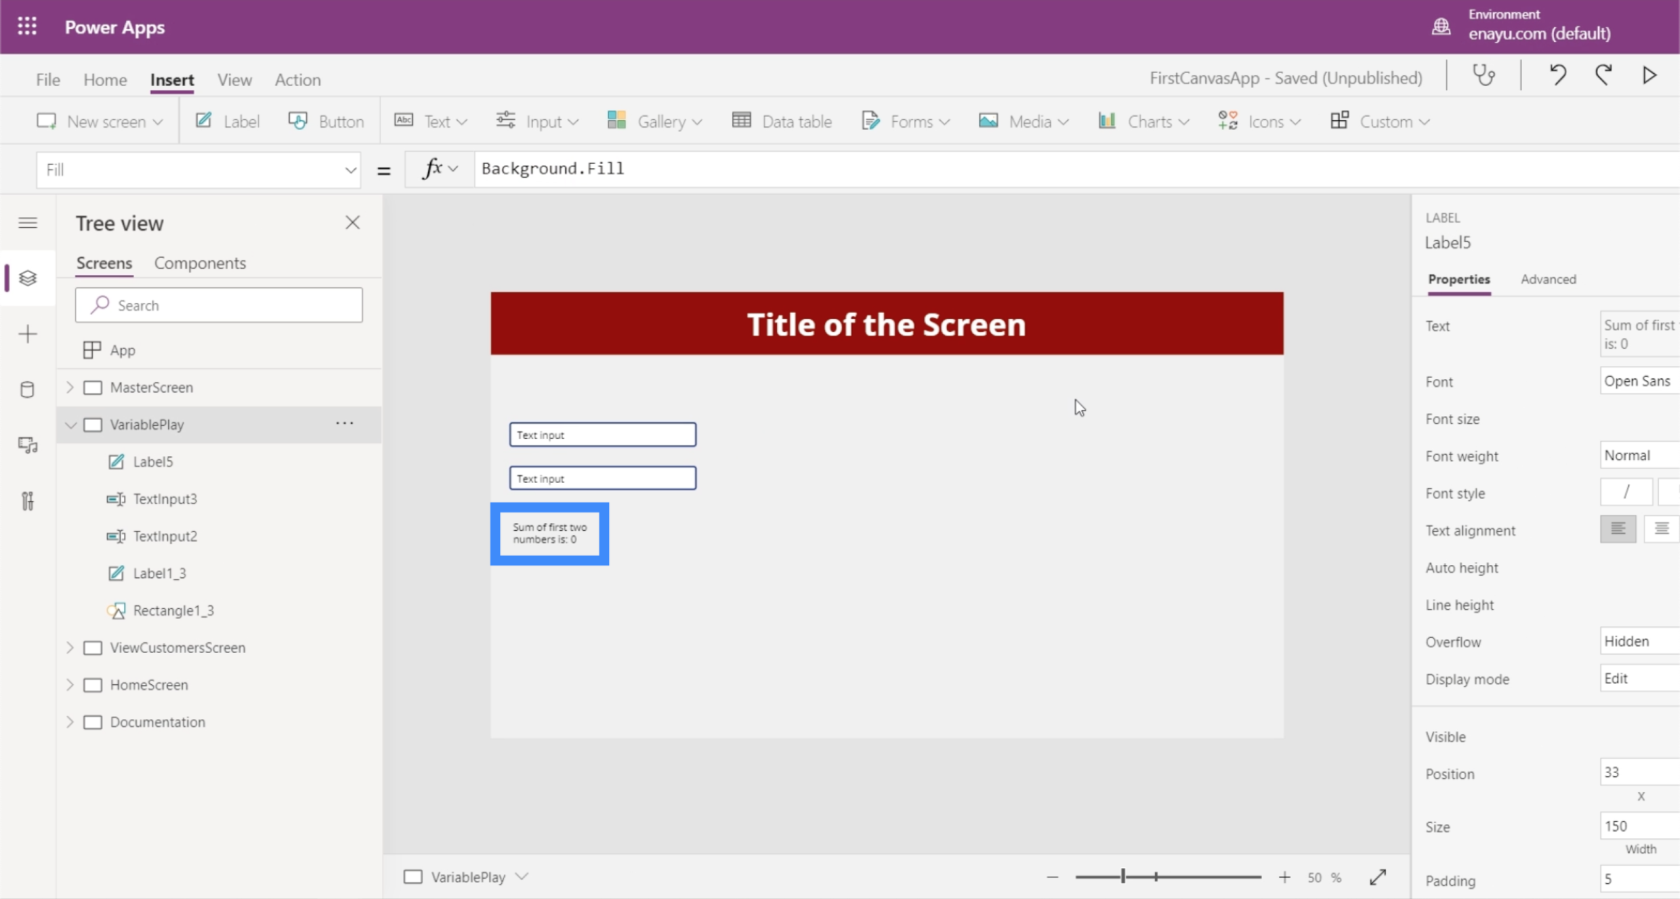Select the Sum of first two numbers label

coord(550,534)
